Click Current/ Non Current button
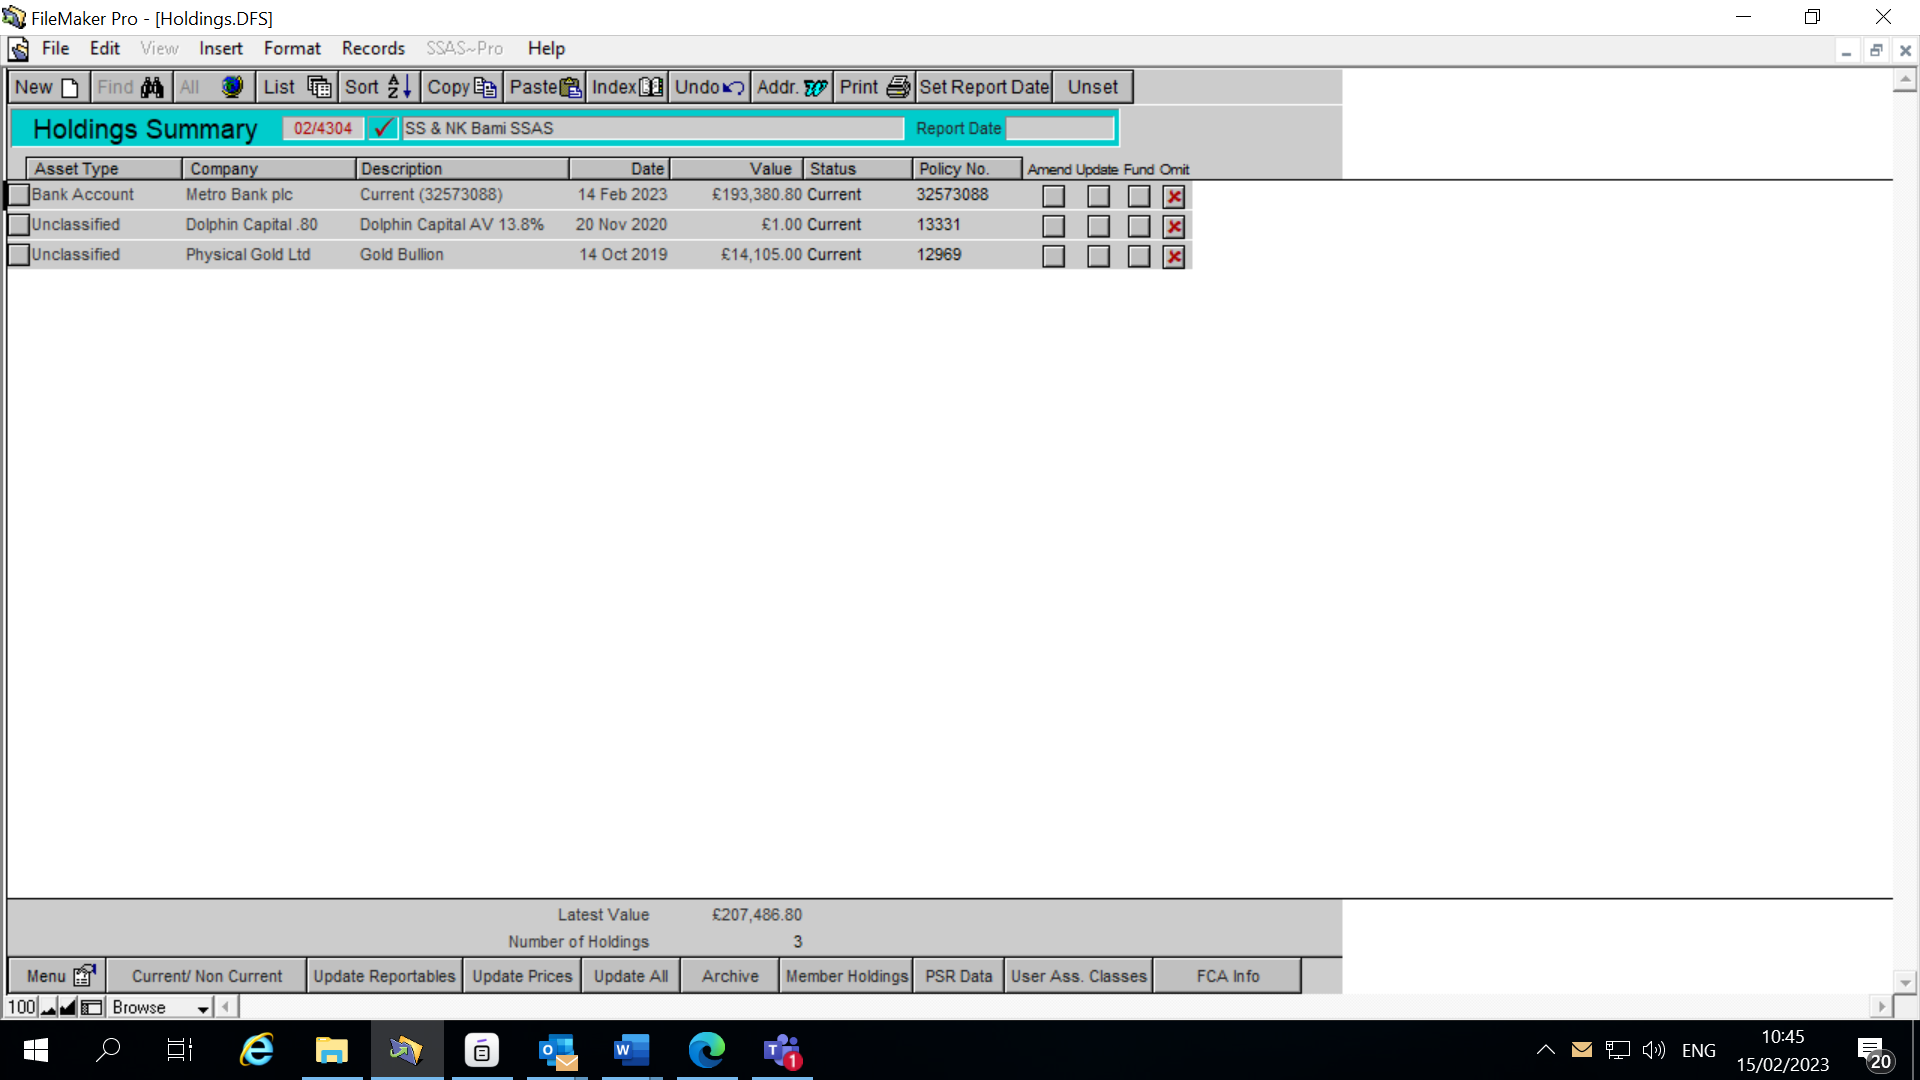Screen dimensions: 1920x1080 tap(207, 976)
